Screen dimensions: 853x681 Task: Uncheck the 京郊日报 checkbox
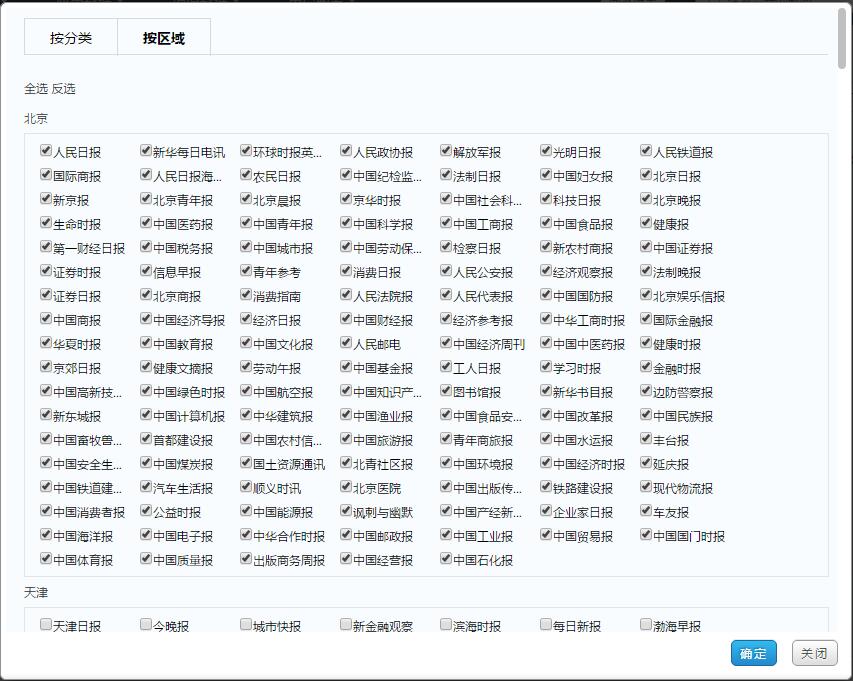(46, 366)
